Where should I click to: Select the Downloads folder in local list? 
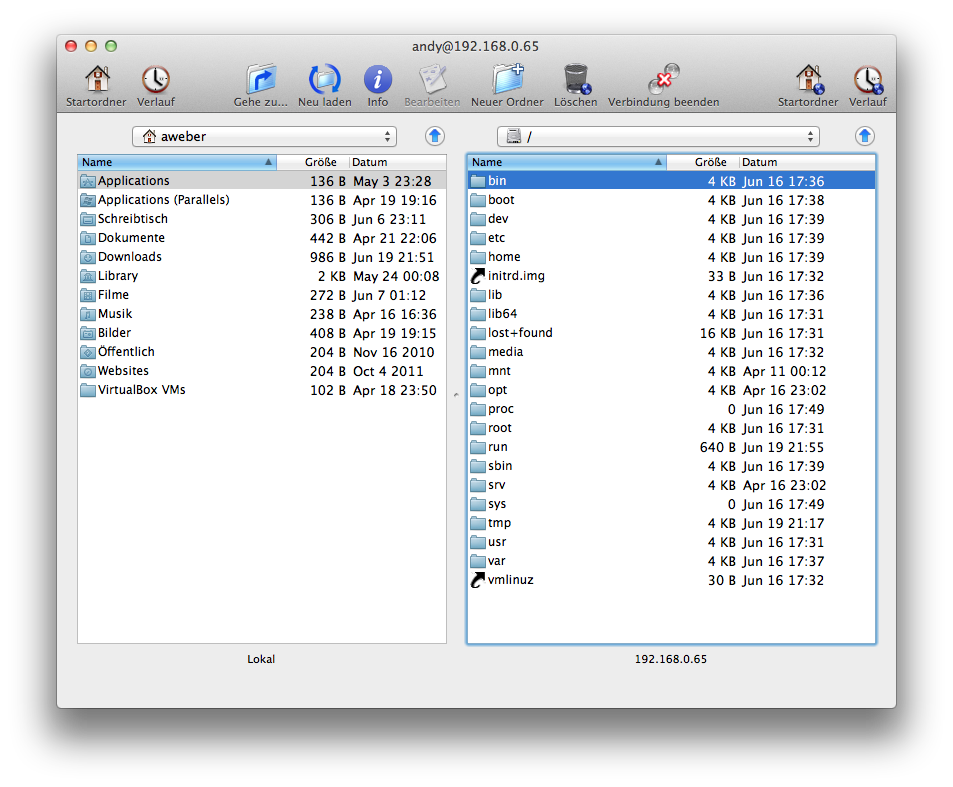point(129,257)
